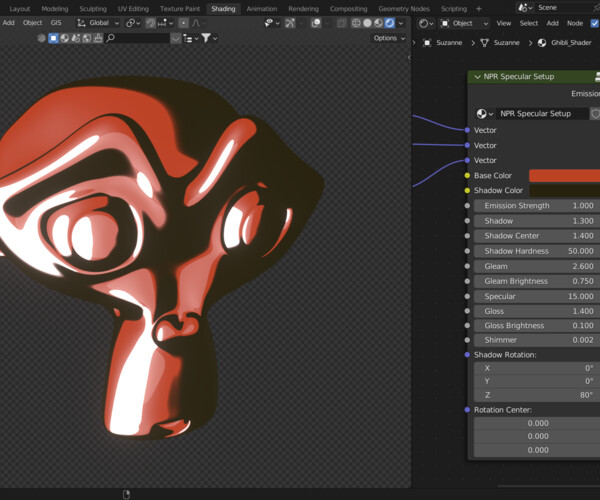The image size is (600, 500).
Task: Toggle the Use Nodes checkbox
Action: coord(595,23)
